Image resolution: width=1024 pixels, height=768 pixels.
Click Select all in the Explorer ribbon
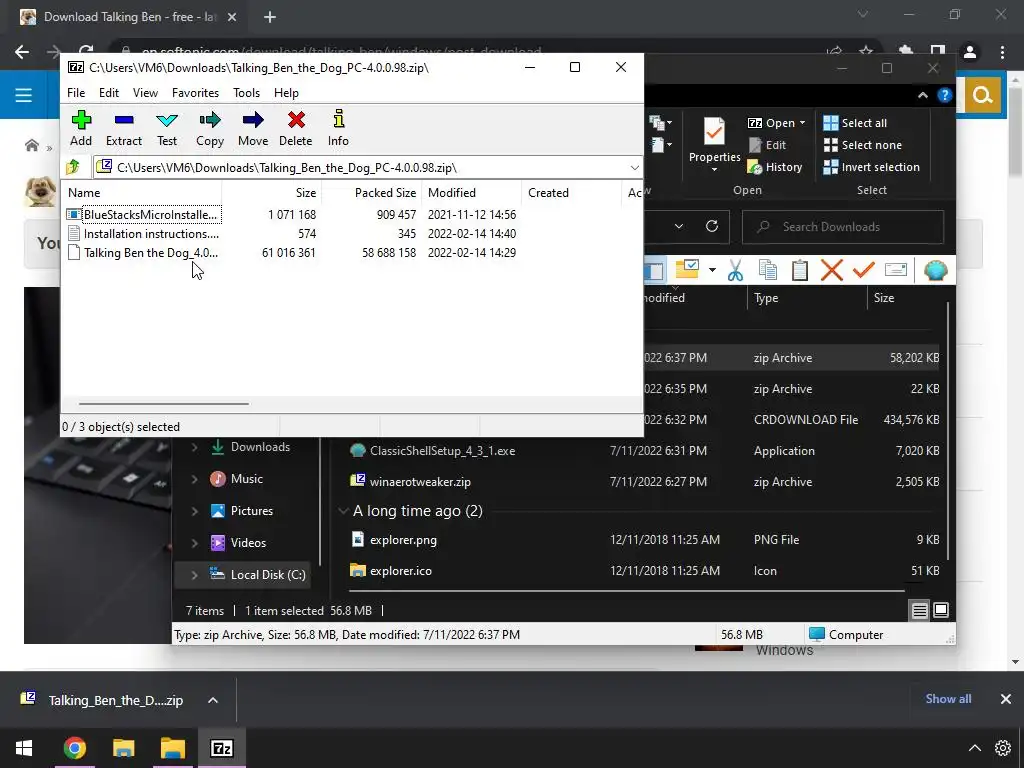click(855, 123)
